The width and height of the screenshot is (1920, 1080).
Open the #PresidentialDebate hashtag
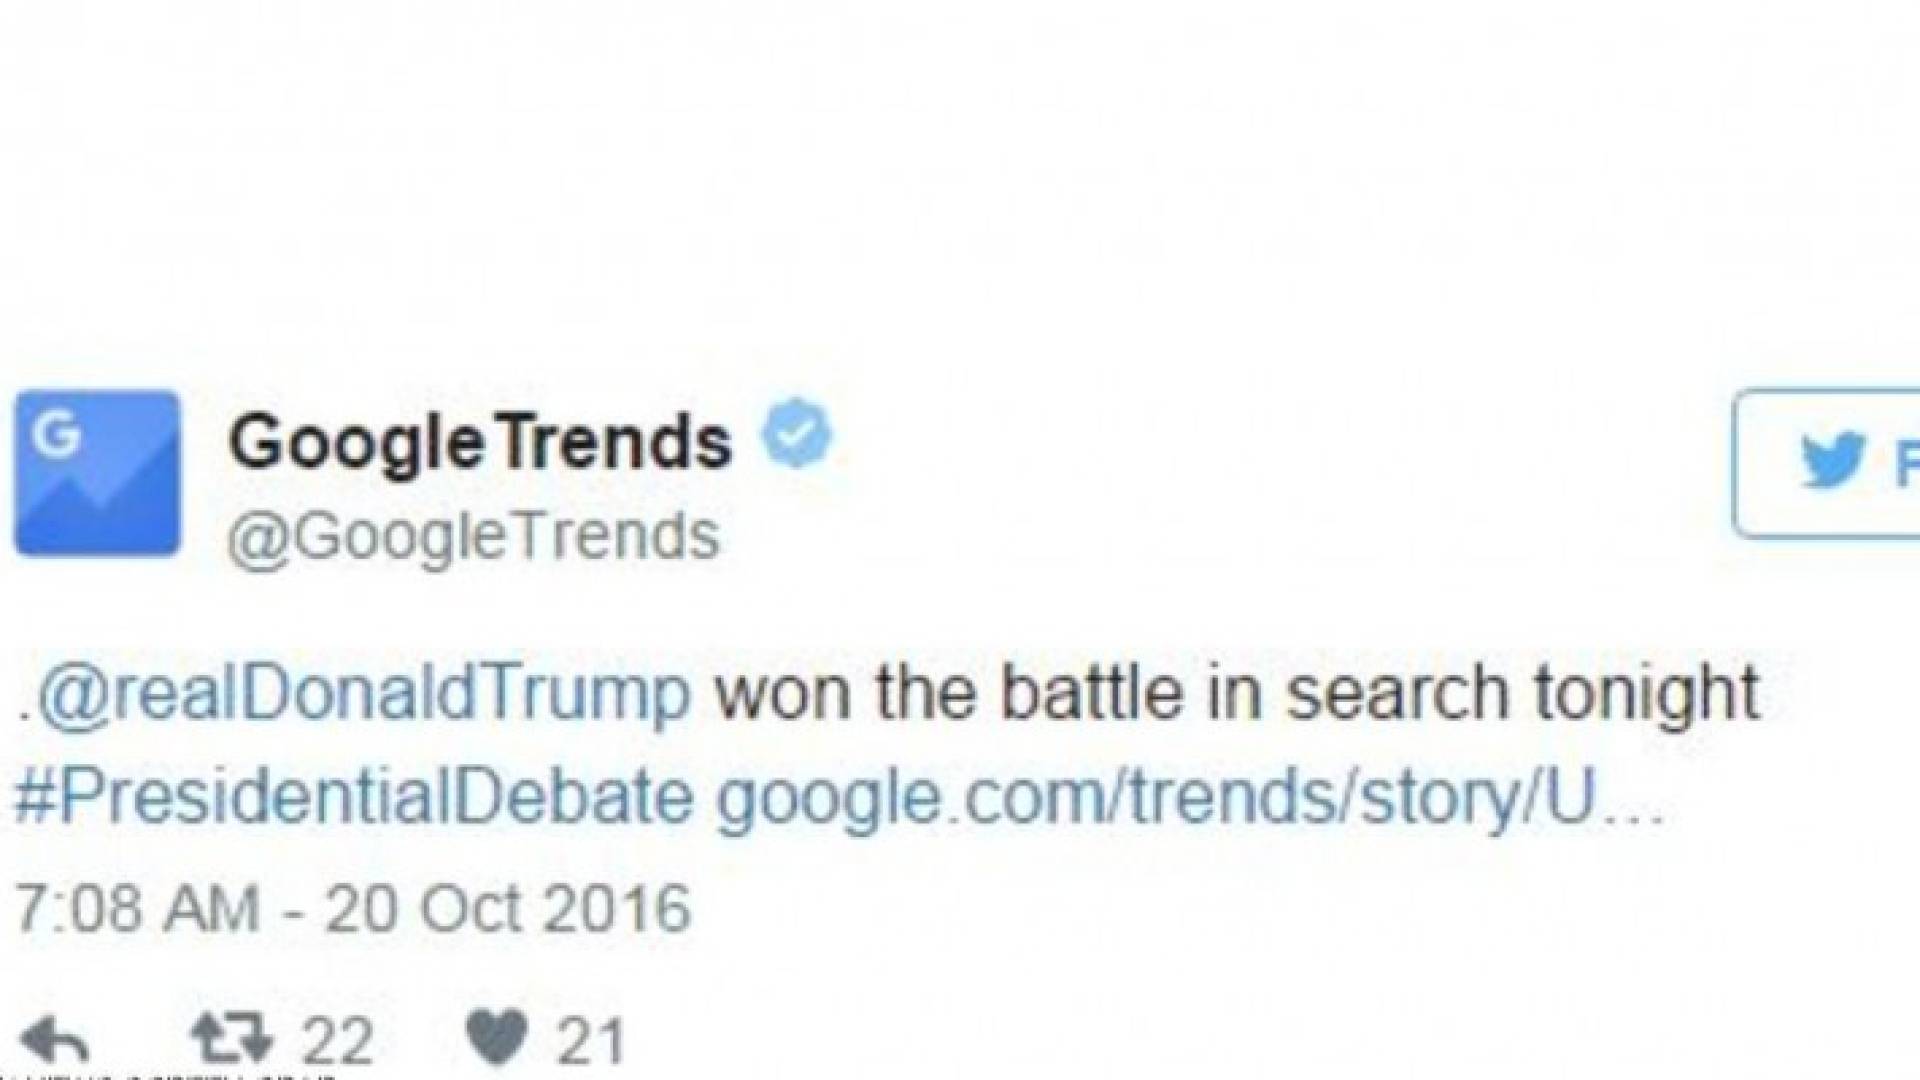[353, 799]
